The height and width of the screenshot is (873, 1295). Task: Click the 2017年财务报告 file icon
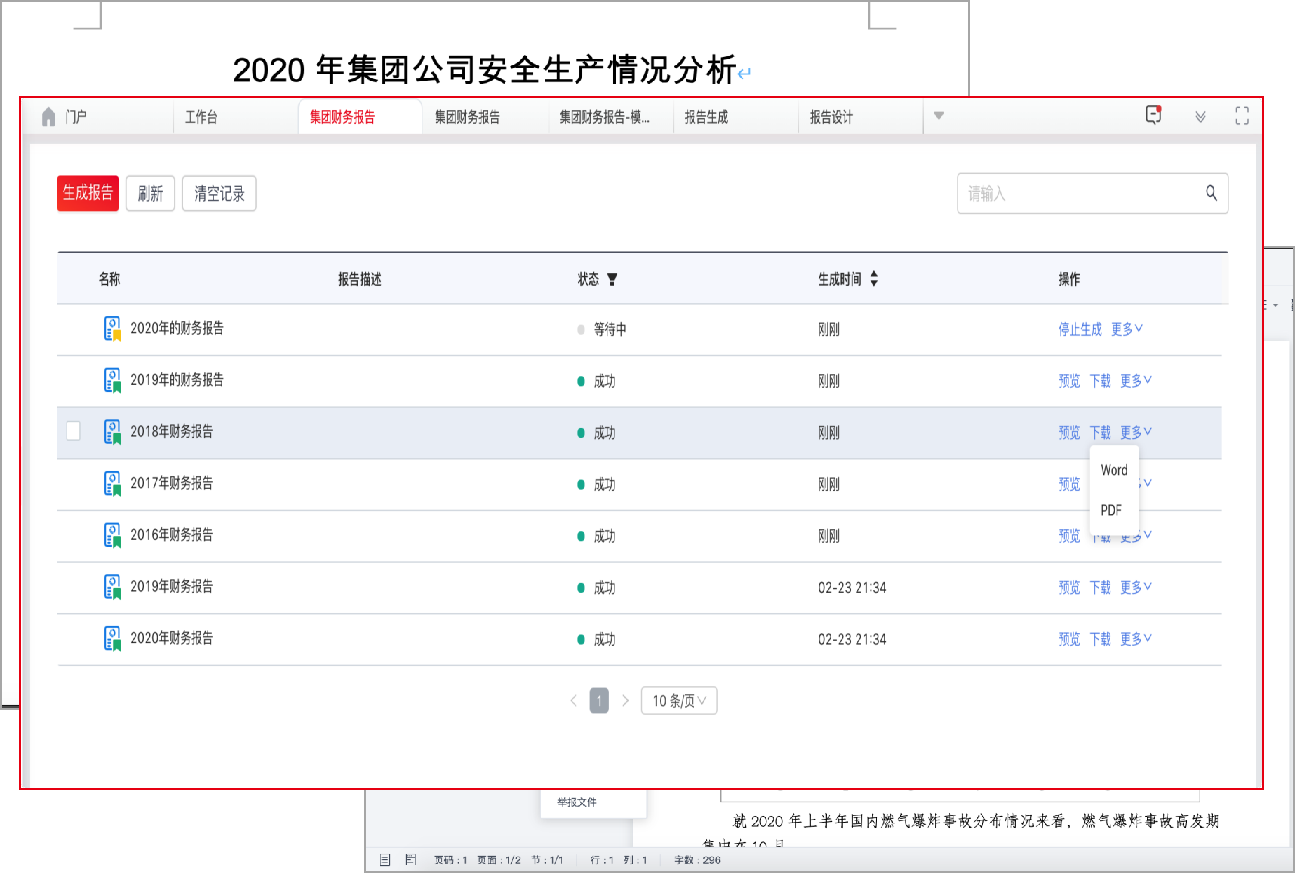[x=113, y=484]
